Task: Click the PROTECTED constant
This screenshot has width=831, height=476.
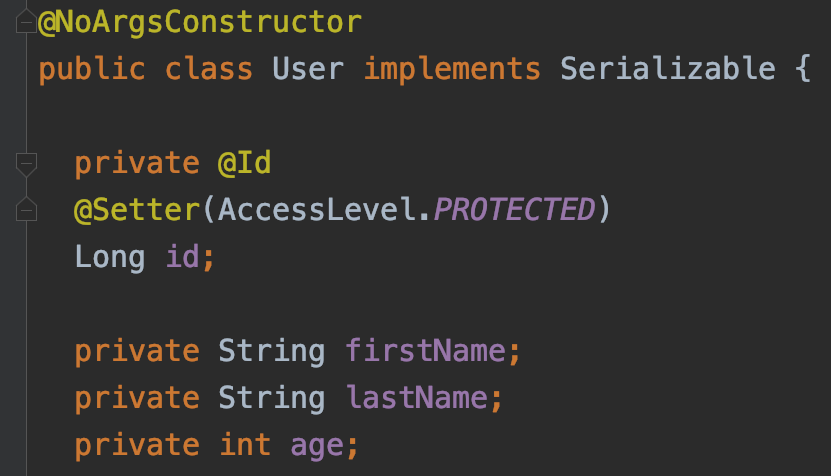Action: click(x=513, y=210)
